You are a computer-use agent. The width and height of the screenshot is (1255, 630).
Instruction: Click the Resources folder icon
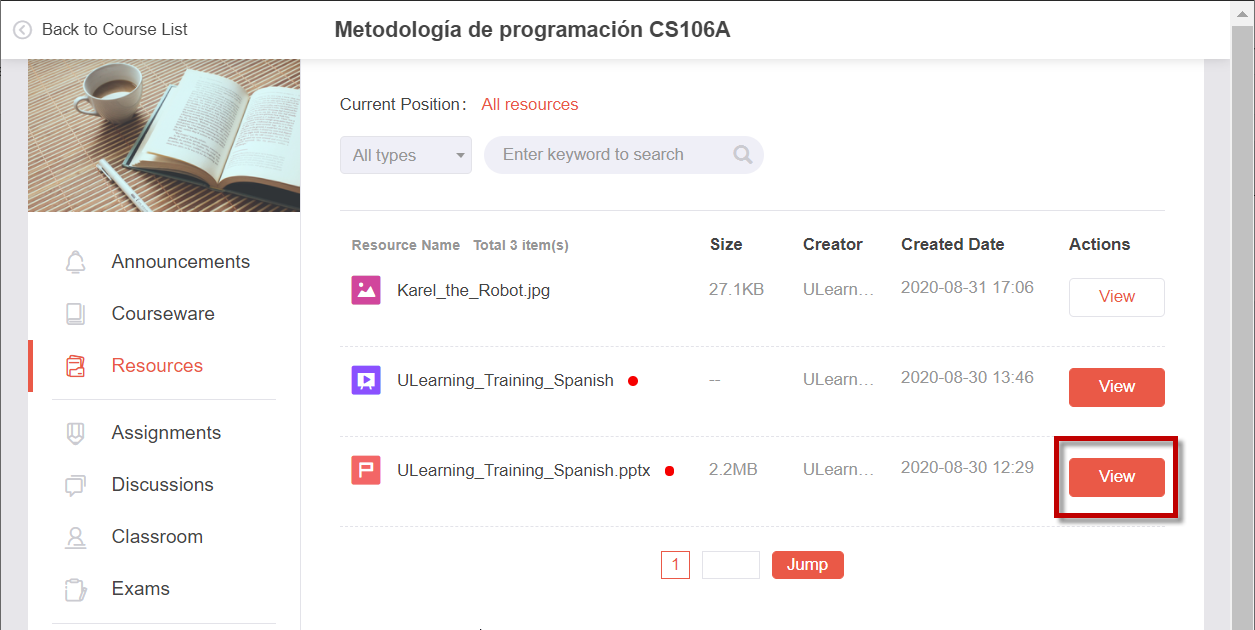(75, 366)
